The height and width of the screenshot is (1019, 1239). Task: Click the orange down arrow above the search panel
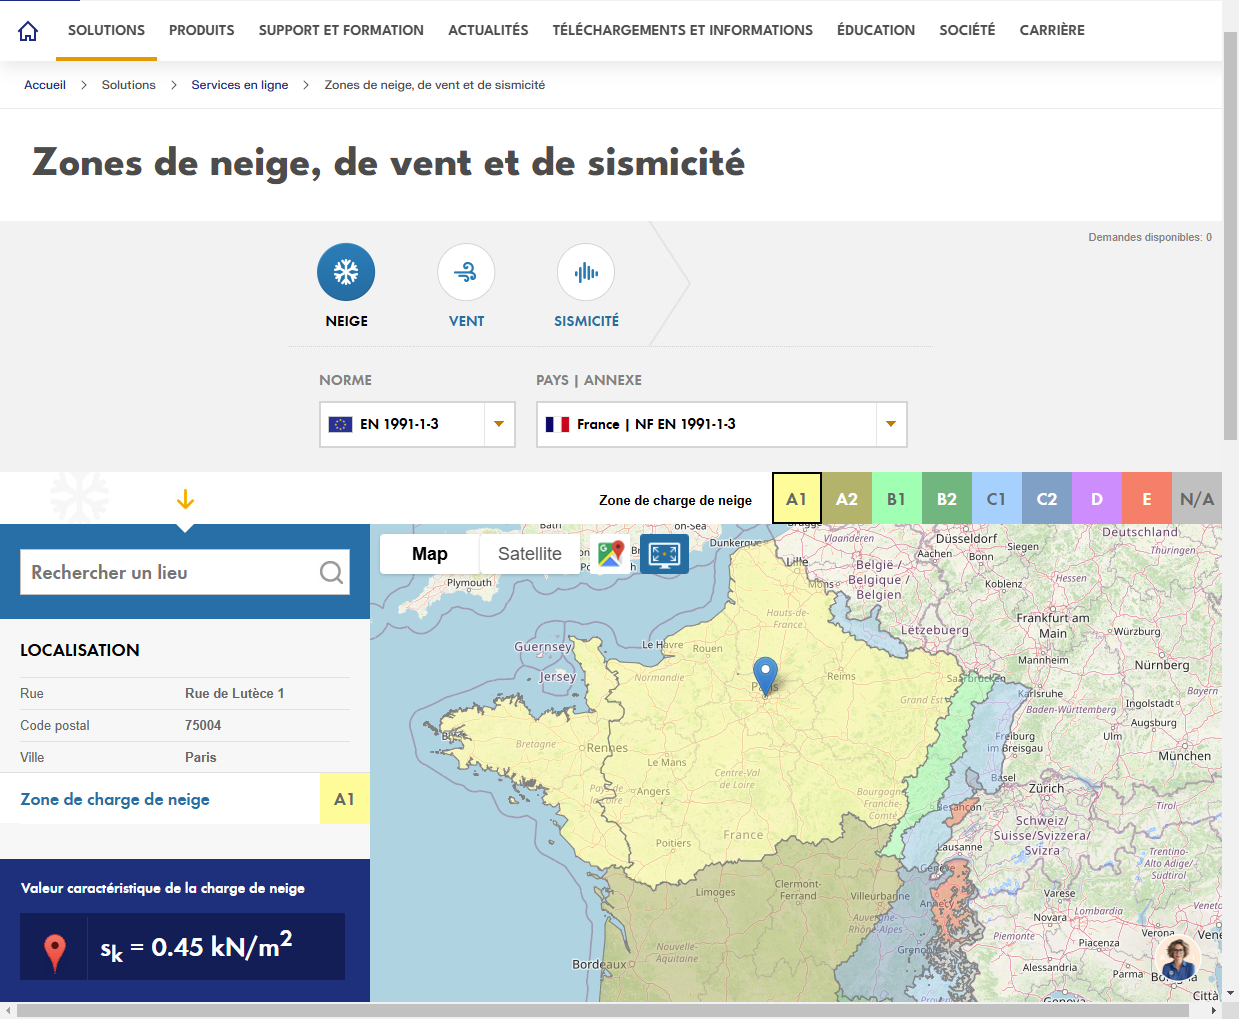[185, 499]
